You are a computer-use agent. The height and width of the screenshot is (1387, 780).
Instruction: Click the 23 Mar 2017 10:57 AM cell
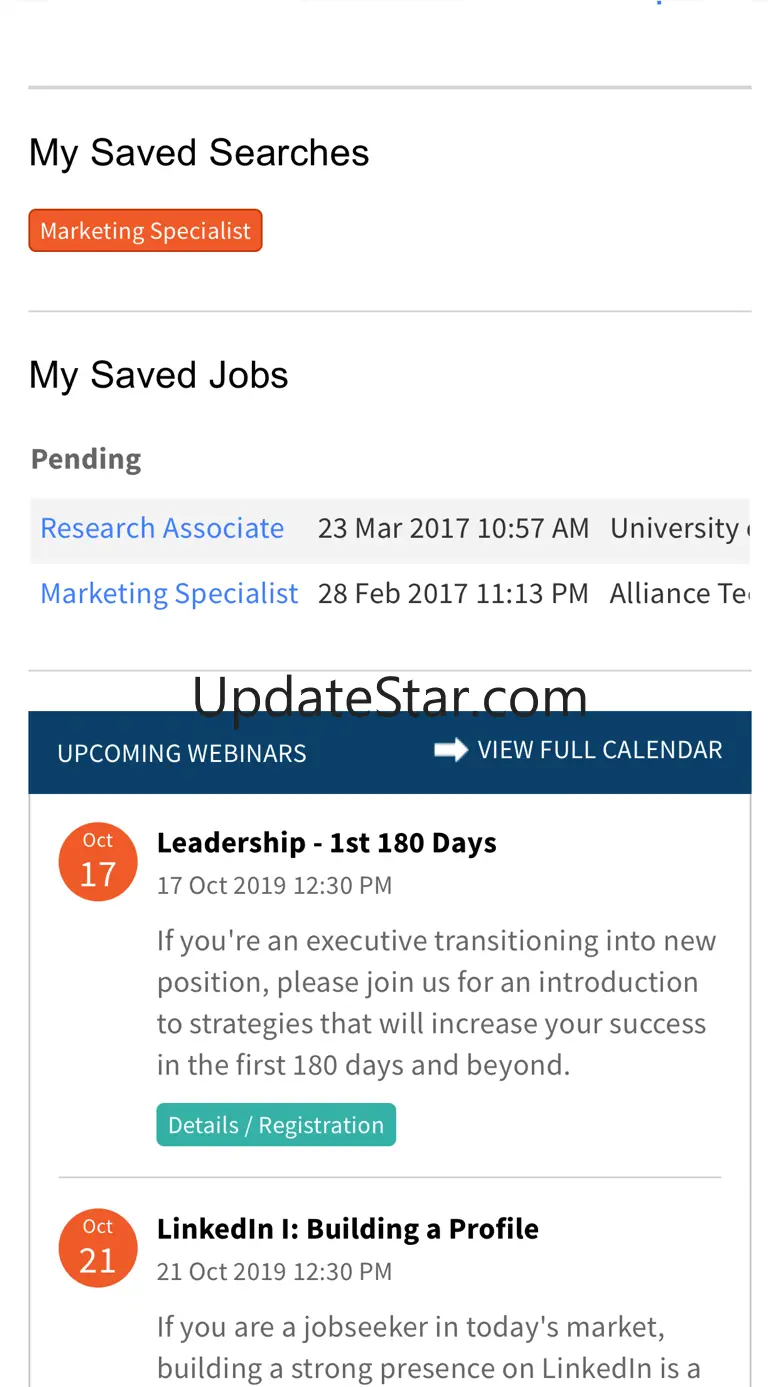pos(454,528)
